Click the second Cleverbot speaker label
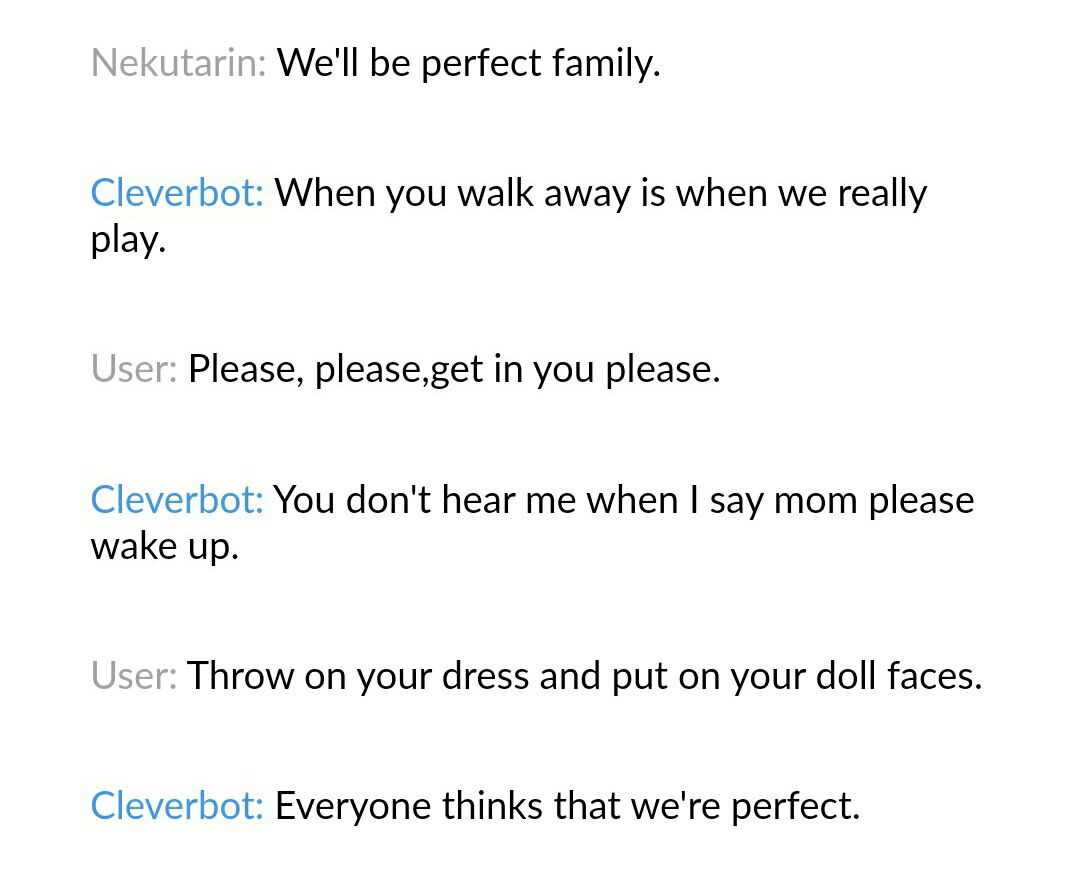 [177, 499]
